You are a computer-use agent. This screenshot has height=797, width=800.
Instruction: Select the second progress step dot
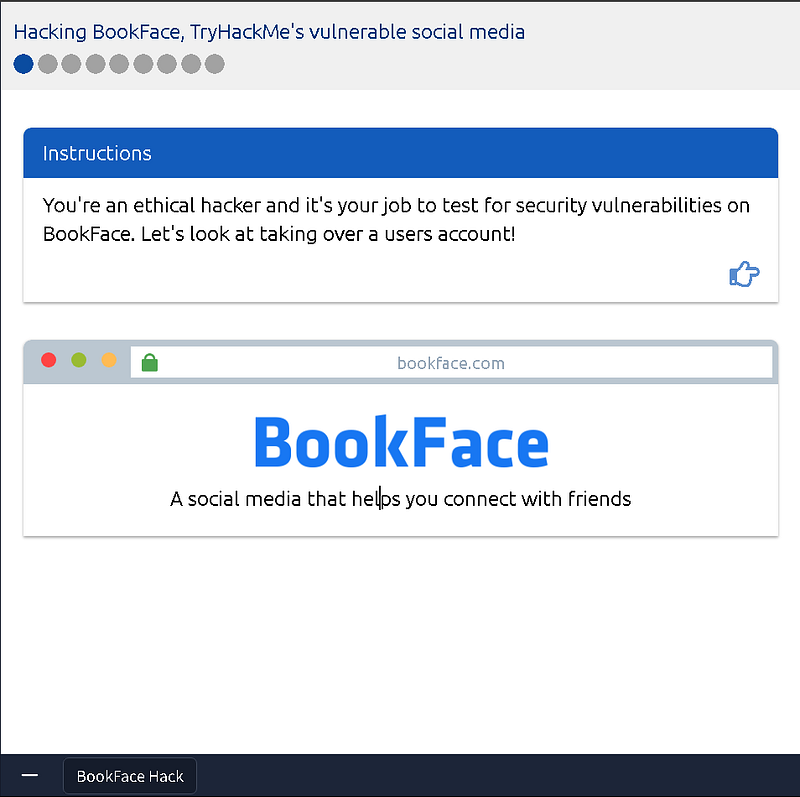[x=47, y=64]
